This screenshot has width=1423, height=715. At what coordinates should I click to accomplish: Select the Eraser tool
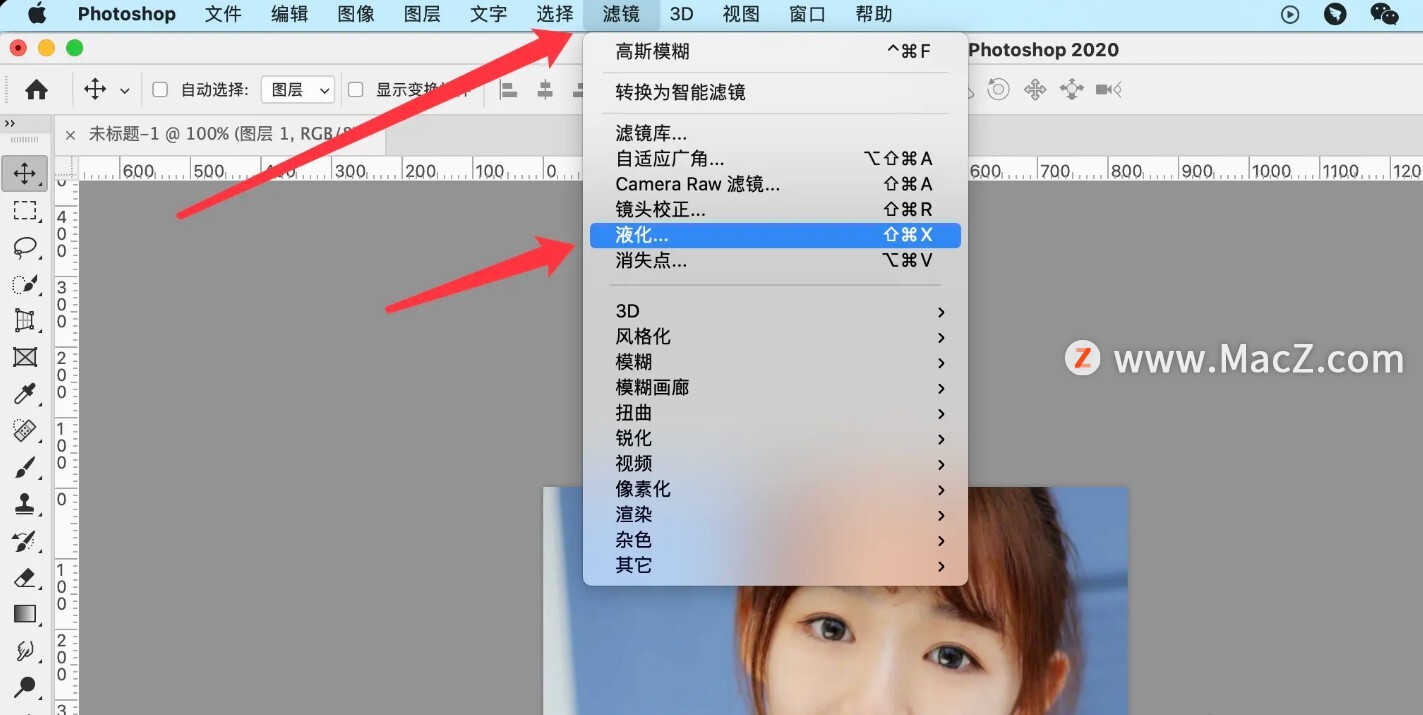[25, 577]
